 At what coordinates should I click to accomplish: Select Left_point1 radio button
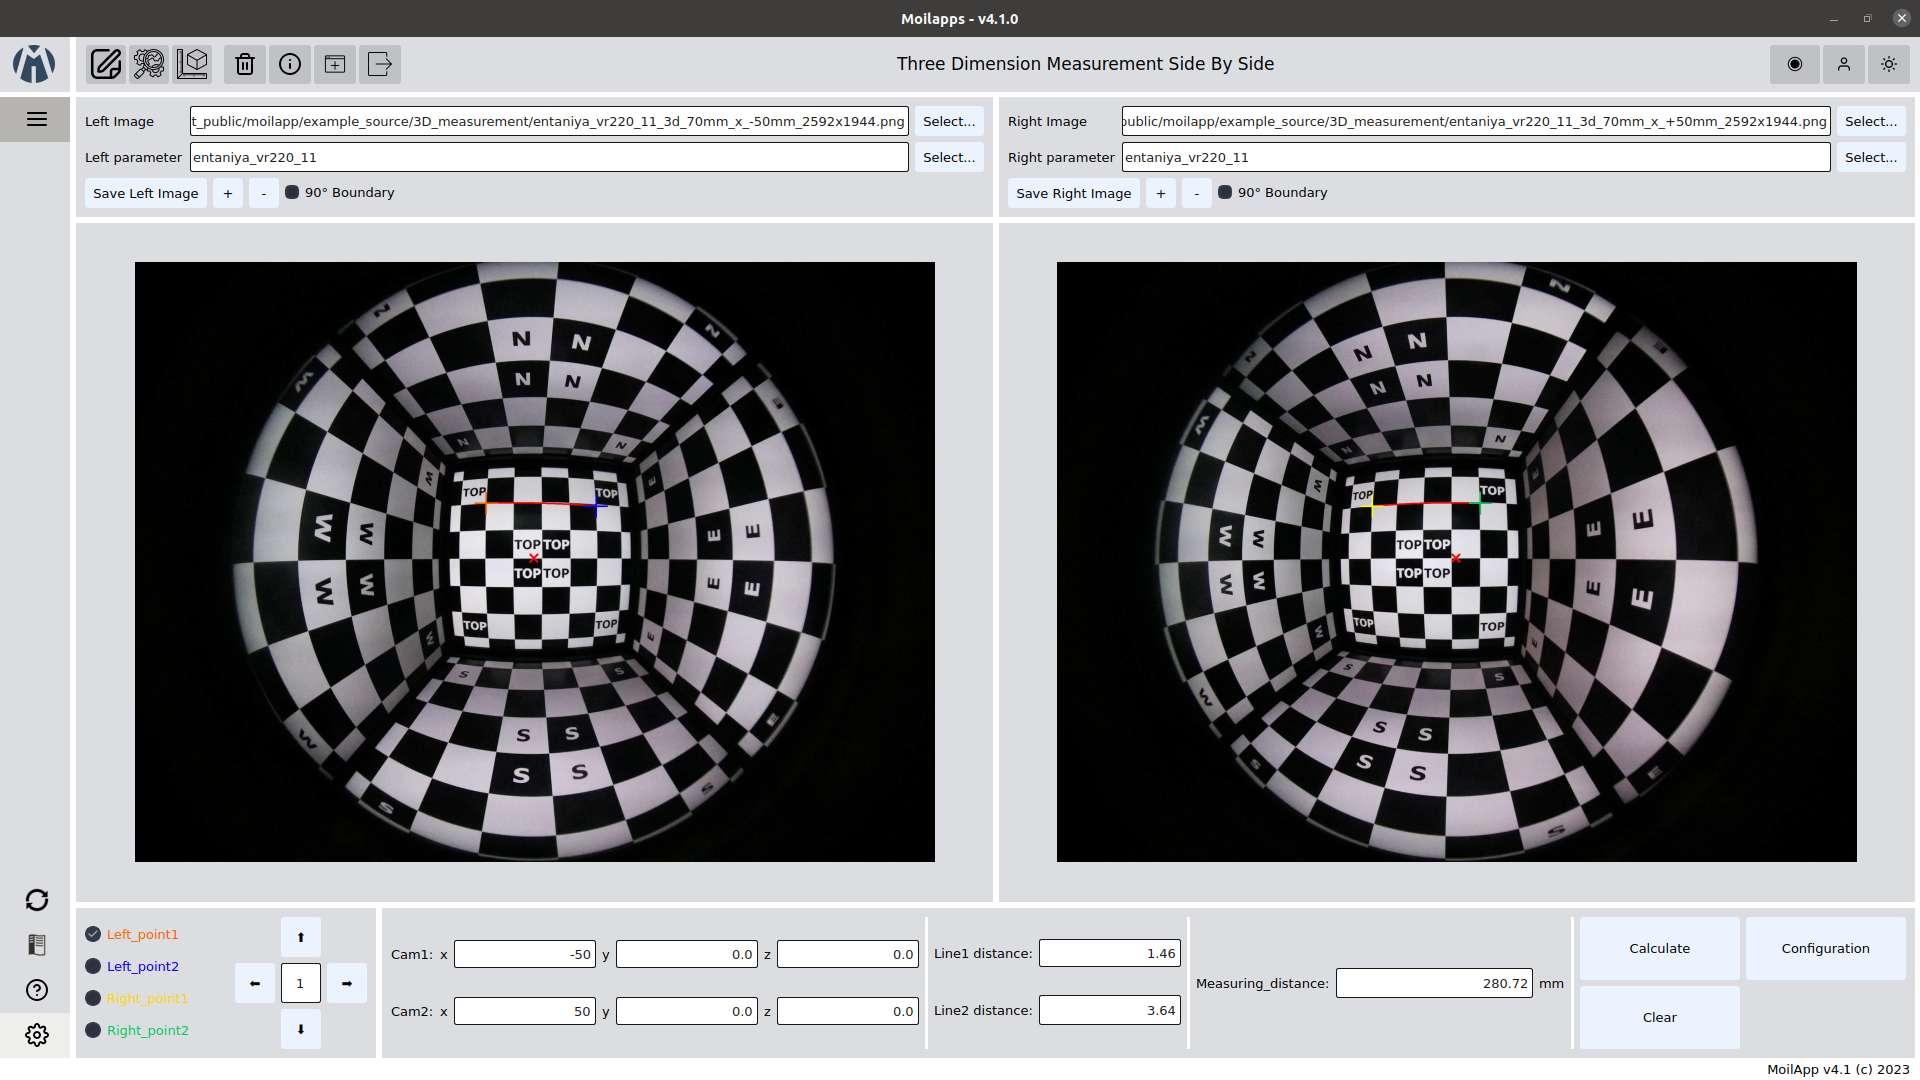(93, 934)
